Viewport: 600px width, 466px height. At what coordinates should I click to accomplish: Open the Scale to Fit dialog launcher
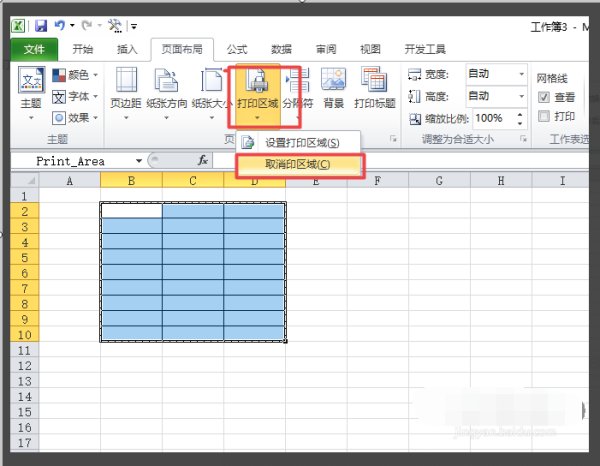(x=523, y=138)
